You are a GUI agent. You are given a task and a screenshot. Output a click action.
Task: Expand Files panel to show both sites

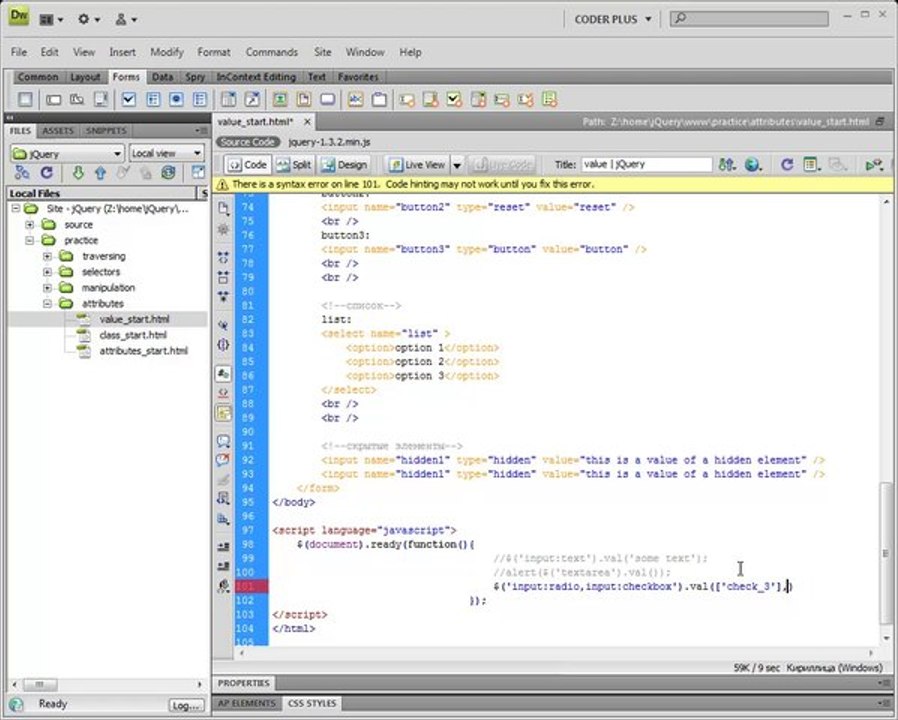(x=198, y=172)
